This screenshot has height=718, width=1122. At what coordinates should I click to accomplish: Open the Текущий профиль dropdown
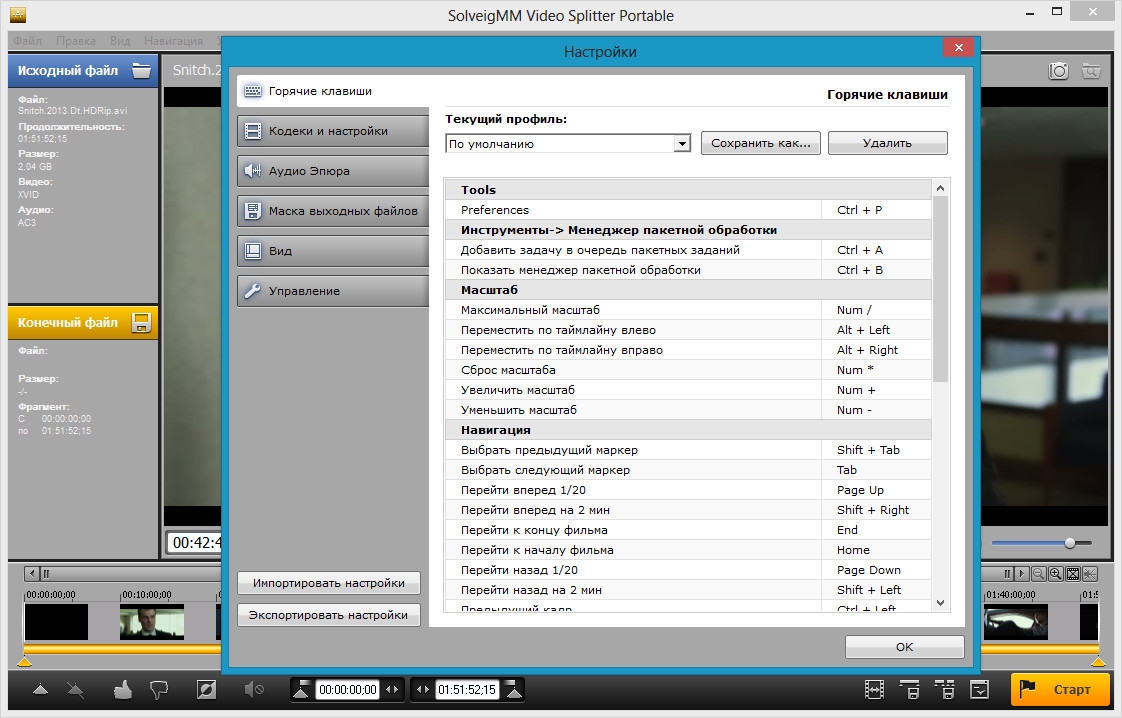[568, 144]
